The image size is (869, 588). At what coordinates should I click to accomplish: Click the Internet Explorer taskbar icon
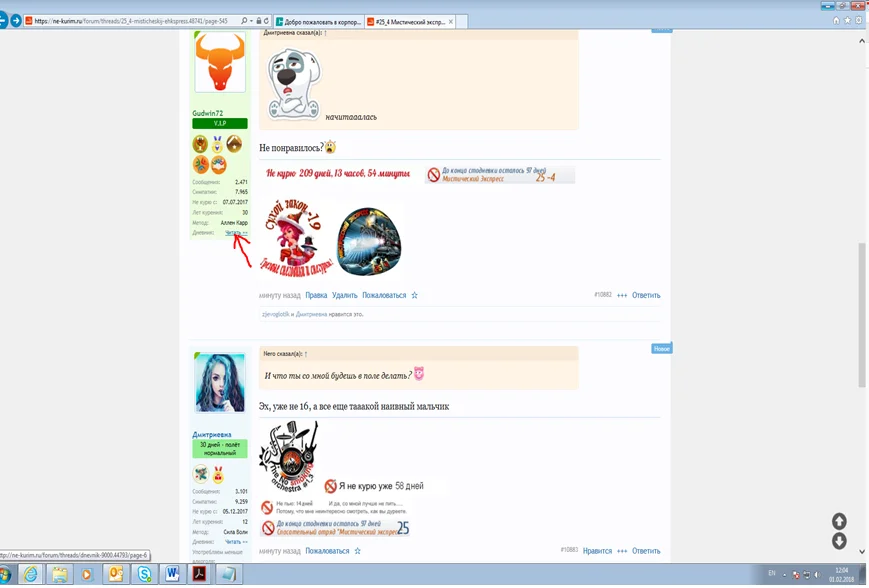pyautogui.click(x=30, y=574)
